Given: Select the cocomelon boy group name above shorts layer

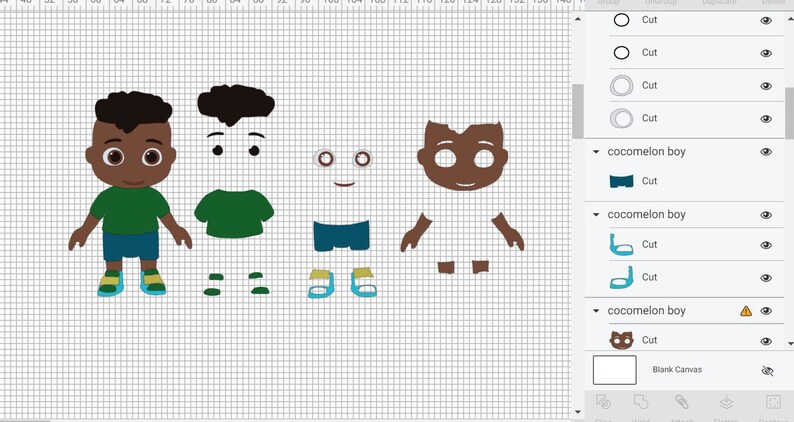Looking at the screenshot, I should [647, 151].
